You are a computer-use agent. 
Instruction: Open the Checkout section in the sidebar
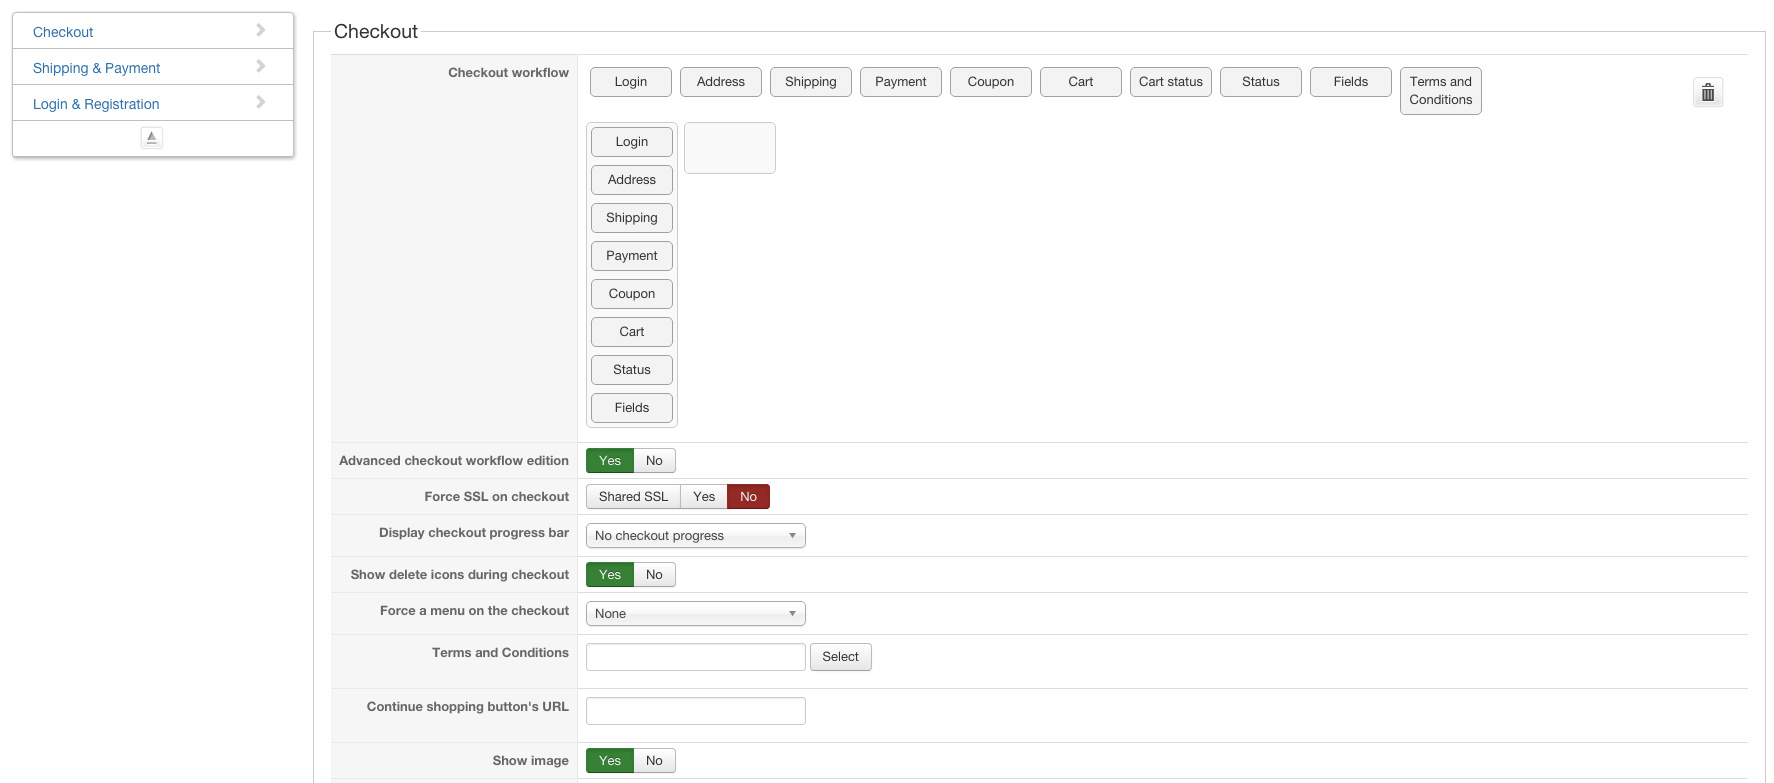click(x=153, y=31)
